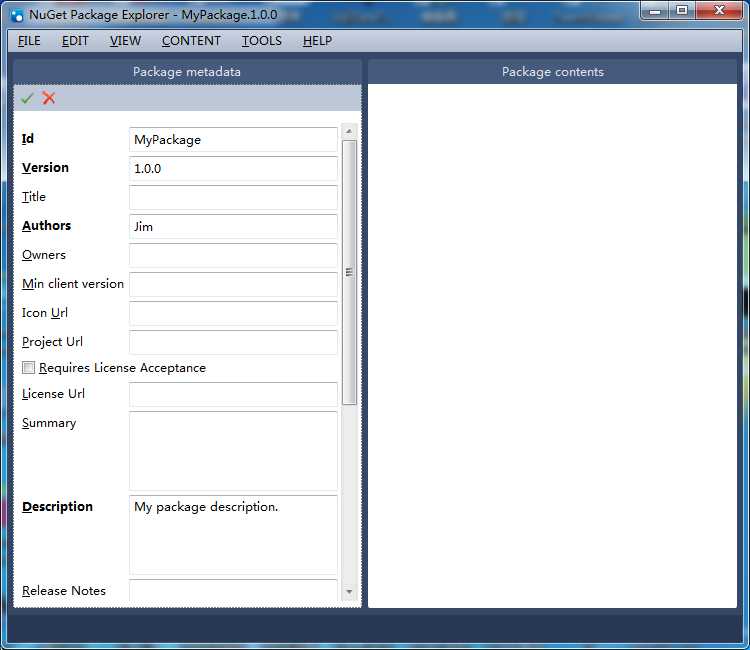The width and height of the screenshot is (750, 650).
Task: Open the VIEW menu
Action: (x=125, y=41)
